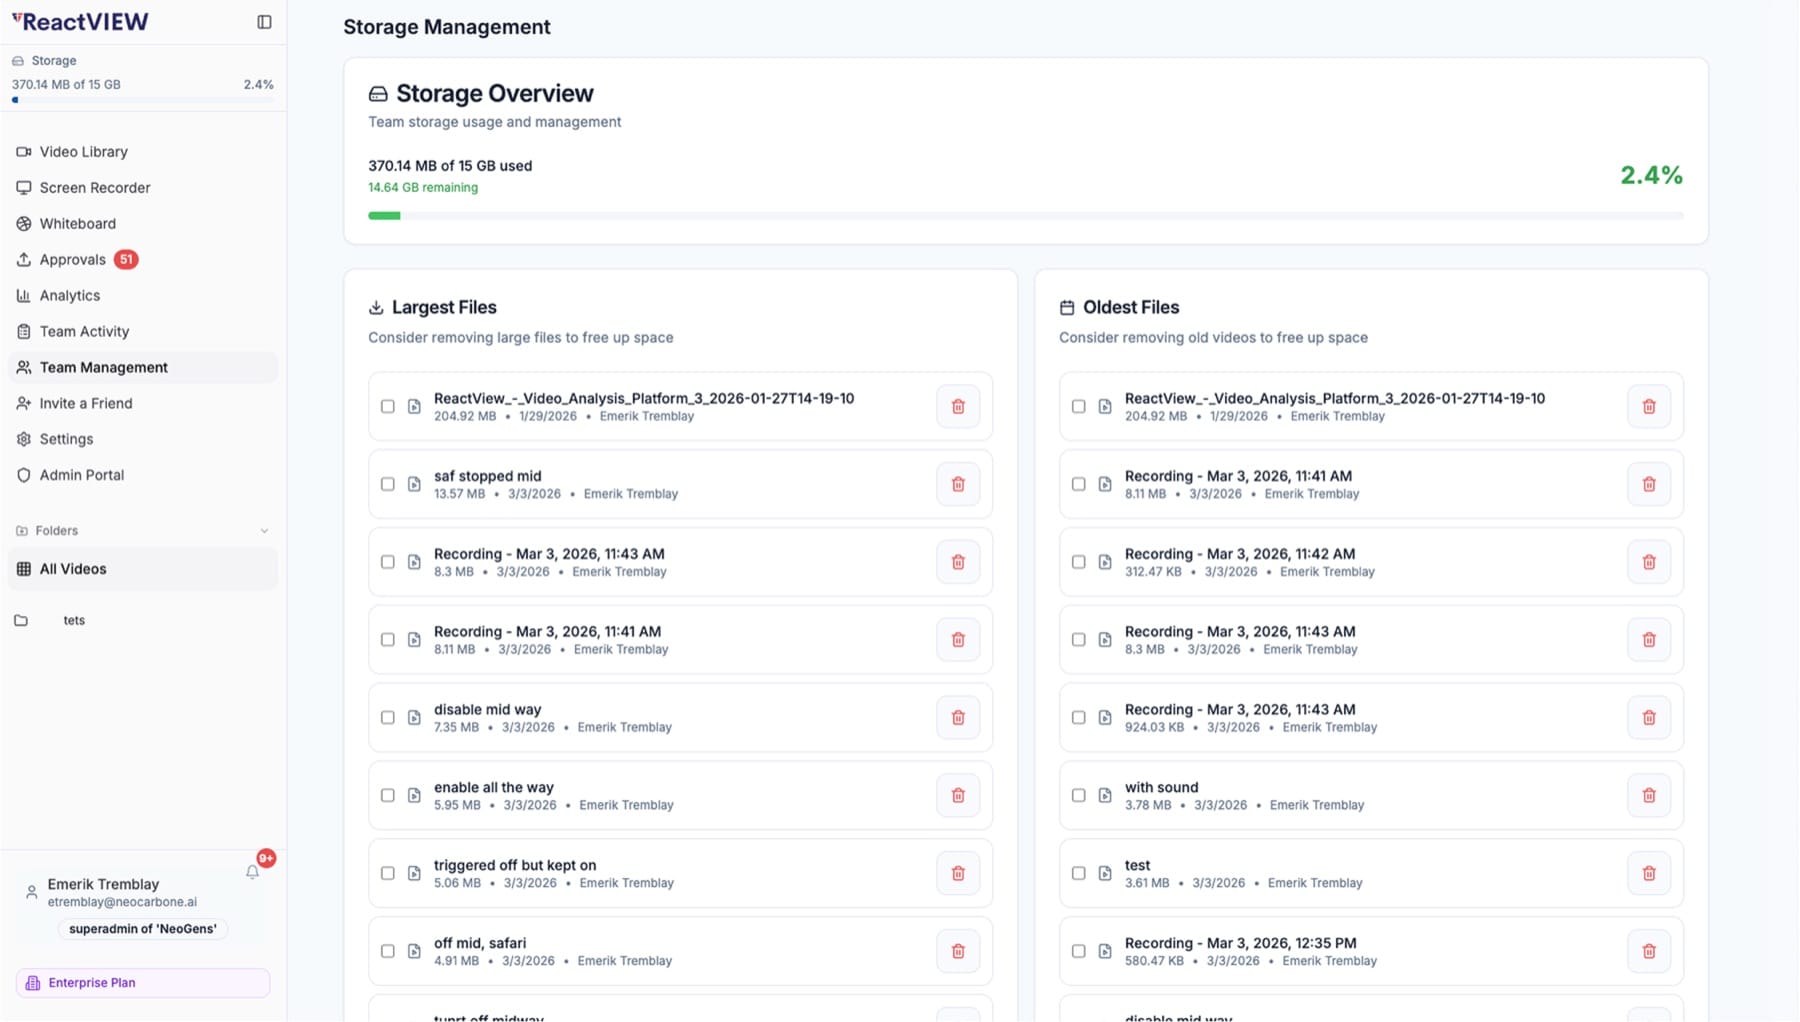Collapse the sidebar panel icon
This screenshot has height=1022, width=1800.
click(x=264, y=22)
